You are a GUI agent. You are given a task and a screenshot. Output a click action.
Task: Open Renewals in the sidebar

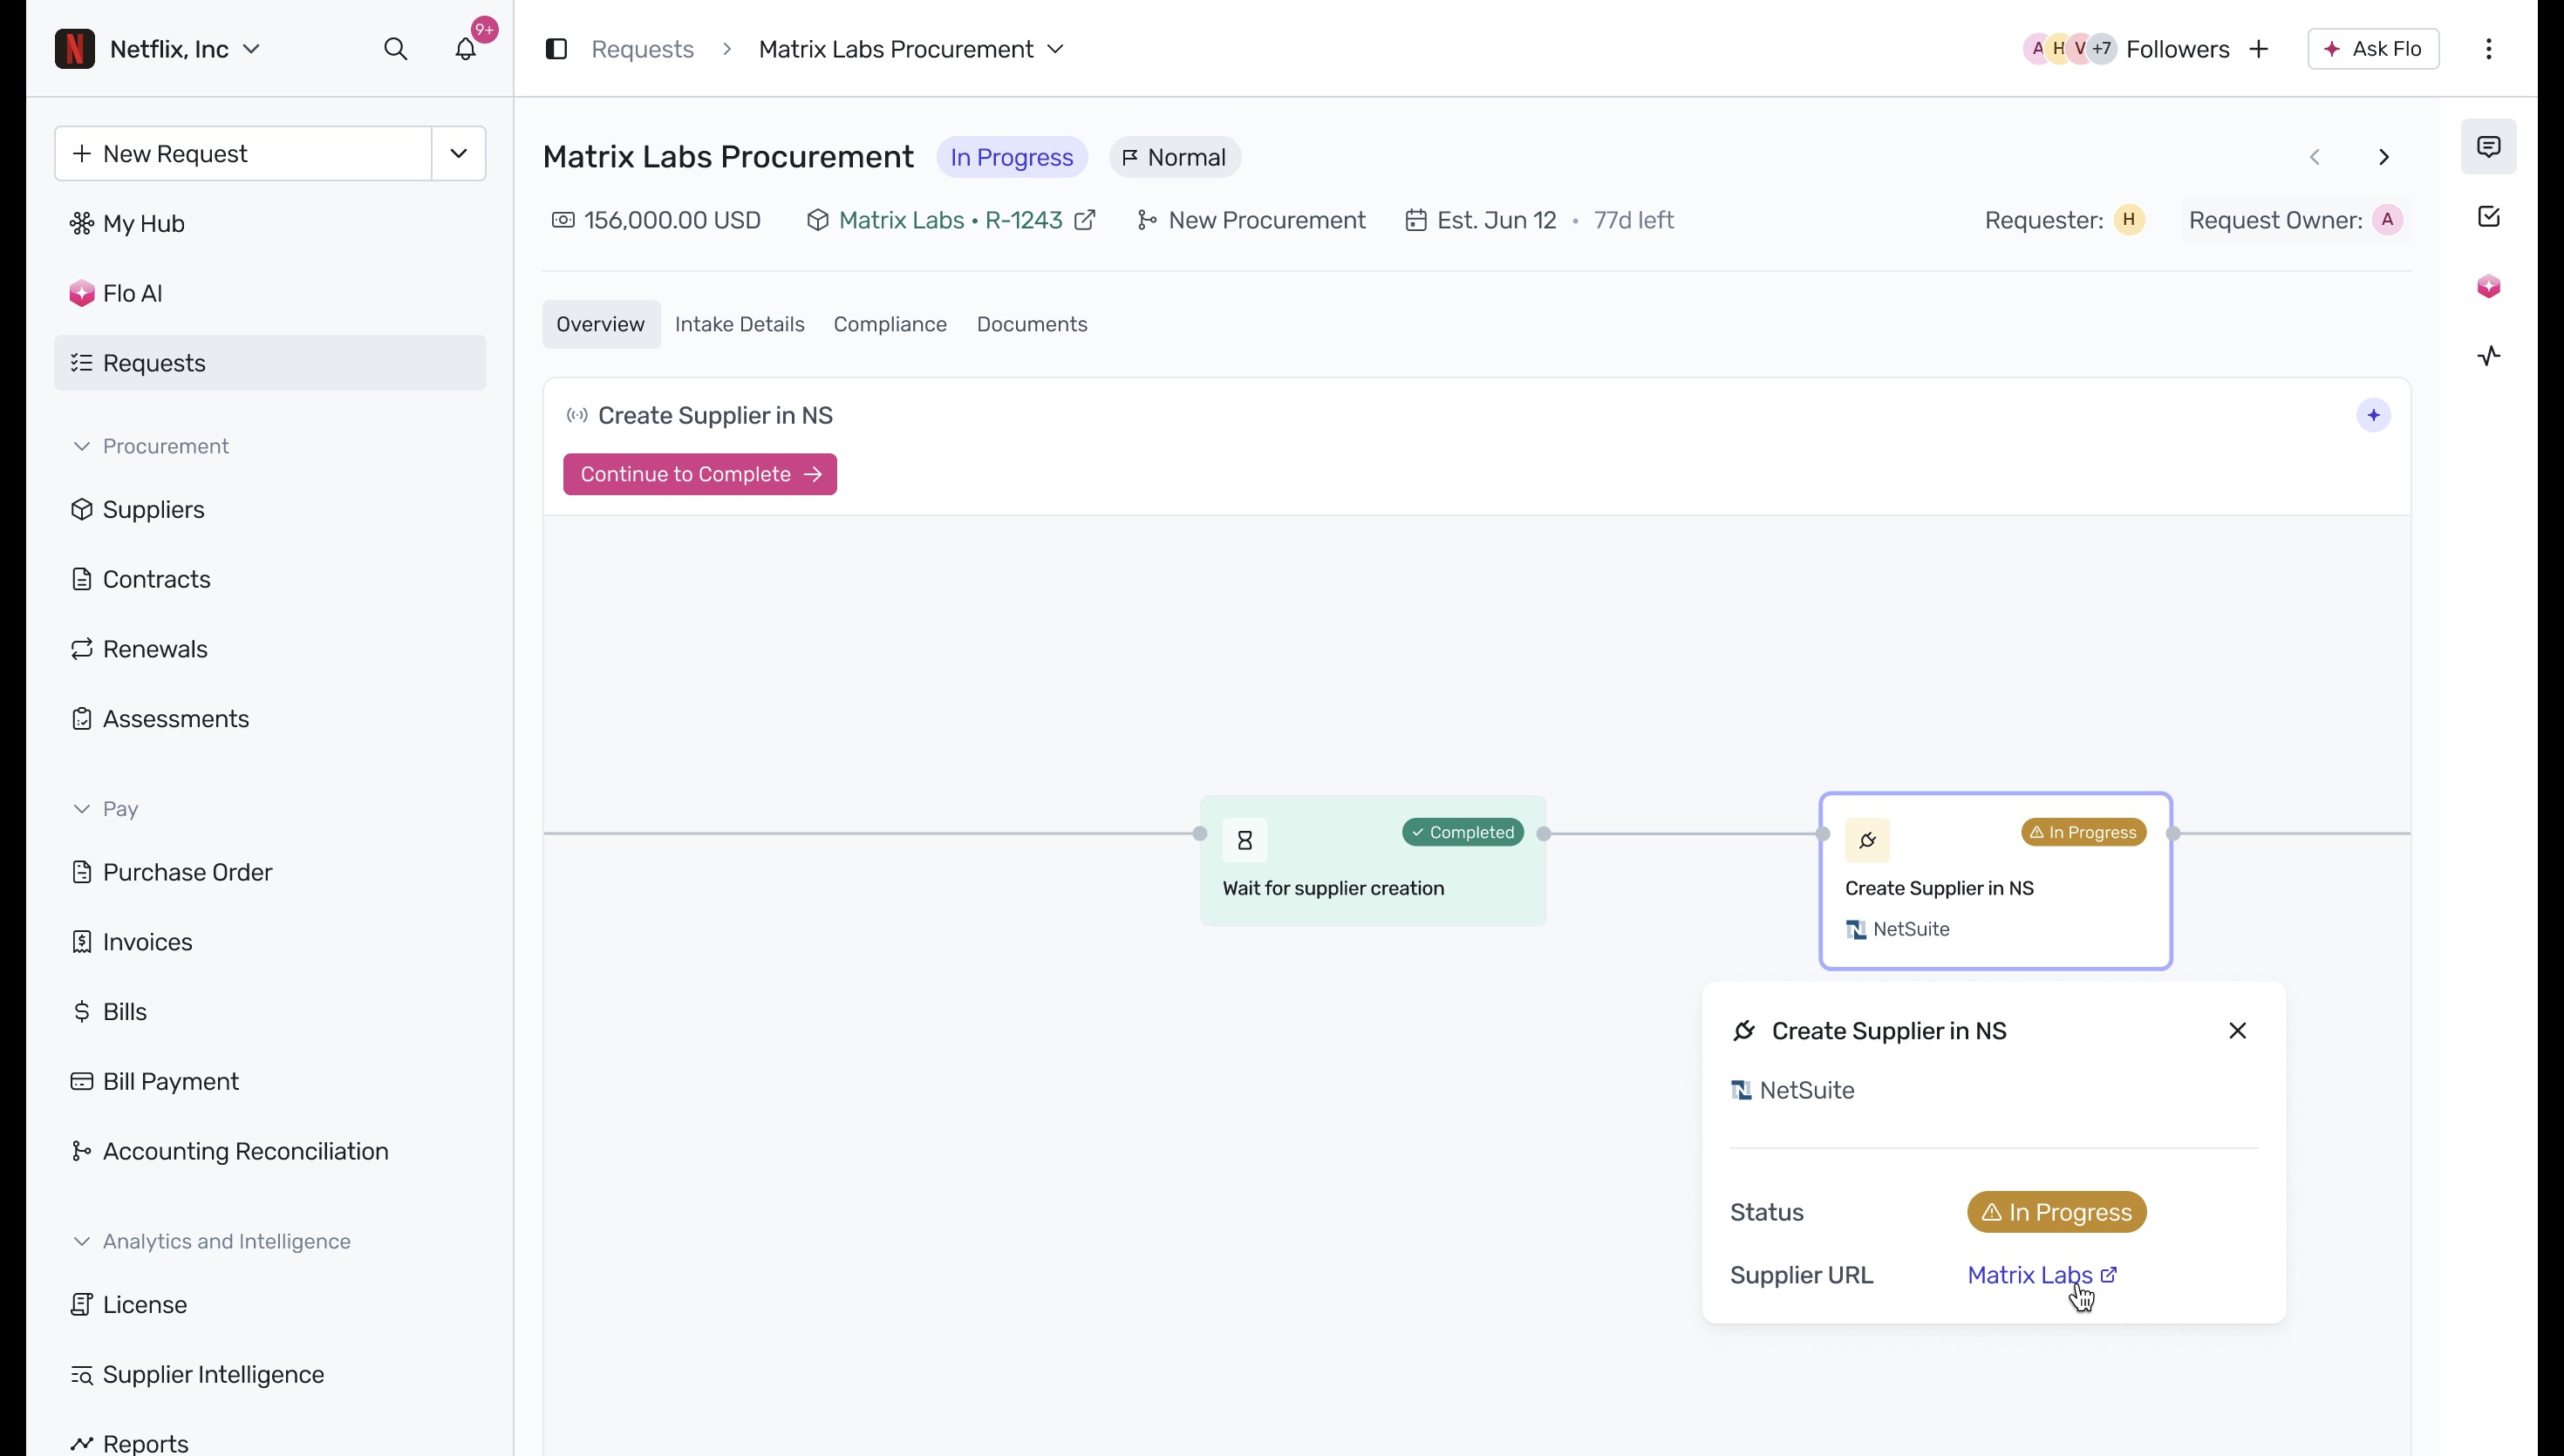tap(270, 649)
